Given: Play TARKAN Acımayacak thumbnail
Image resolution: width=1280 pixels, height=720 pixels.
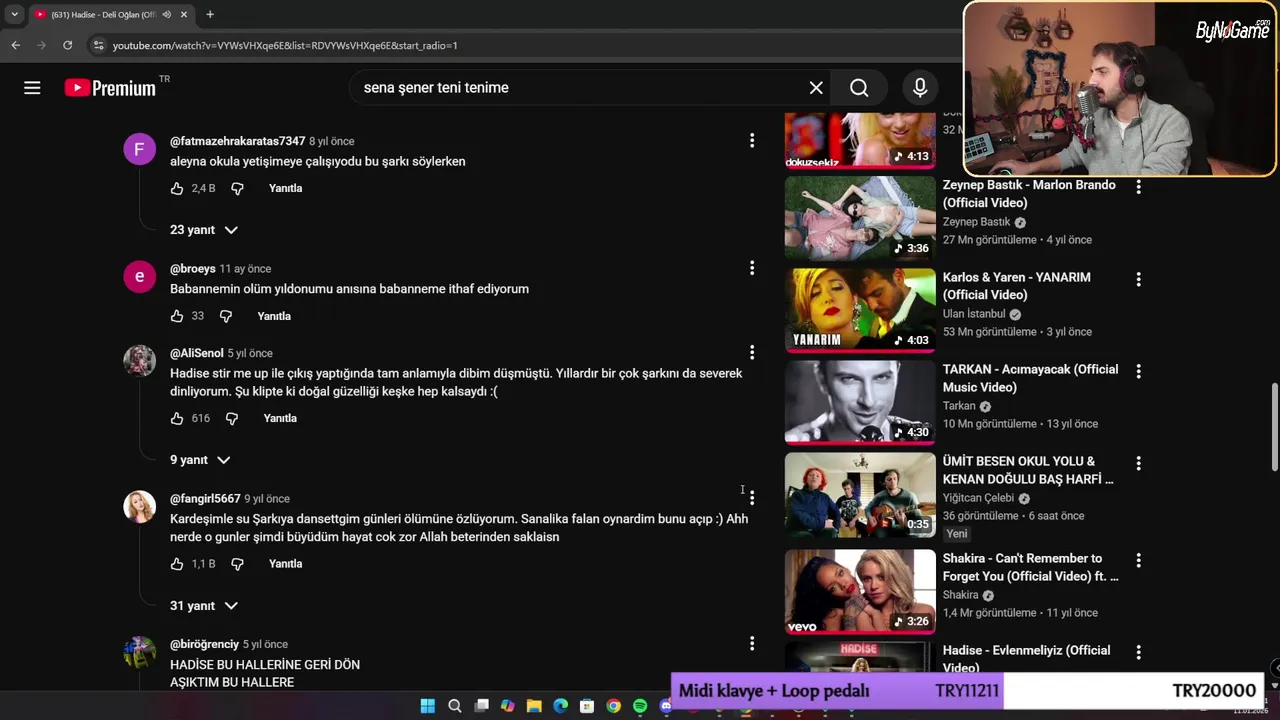Looking at the screenshot, I should tap(860, 402).
